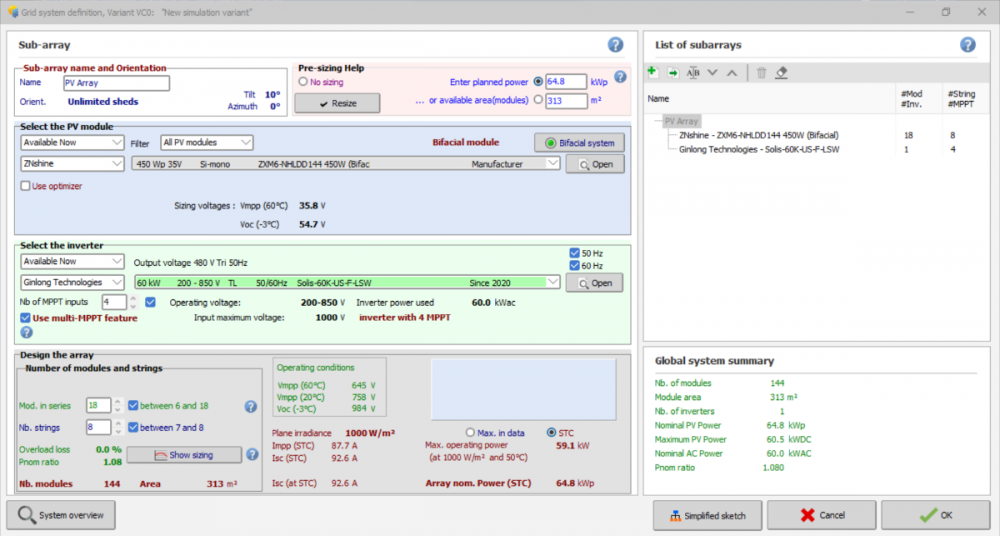This screenshot has width=1000, height=536.
Task: Click the rename subarray icon
Action: 693,72
